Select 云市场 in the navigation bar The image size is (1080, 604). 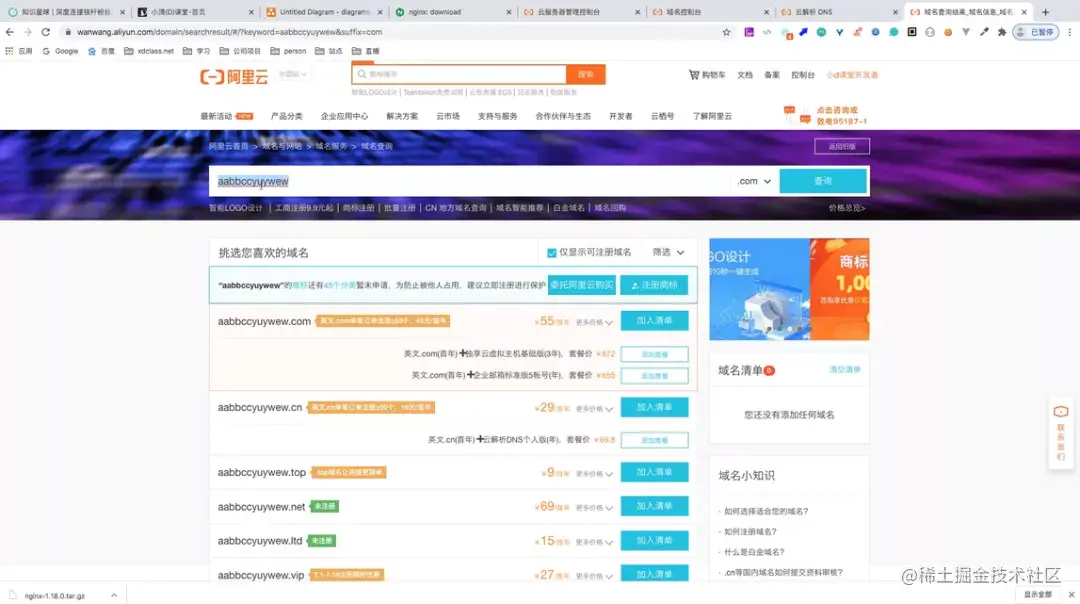[x=449, y=115]
